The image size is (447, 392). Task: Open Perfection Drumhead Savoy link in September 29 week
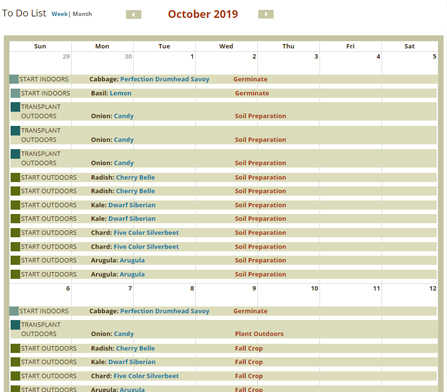pos(165,79)
